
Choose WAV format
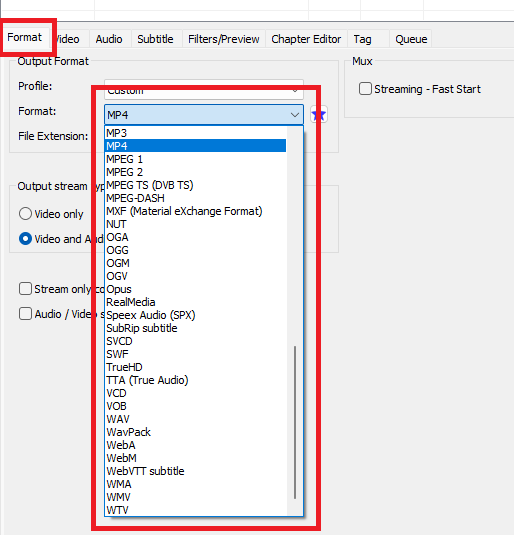[196, 419]
